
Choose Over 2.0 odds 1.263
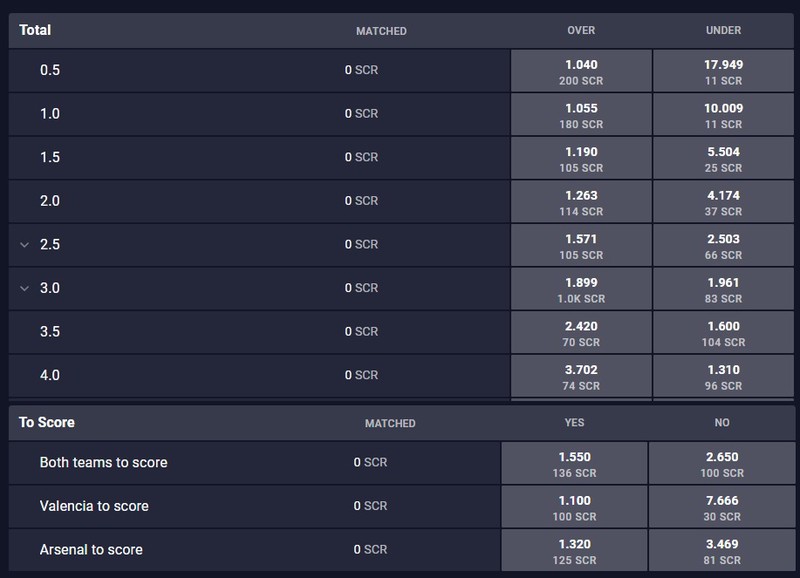pyautogui.click(x=581, y=202)
